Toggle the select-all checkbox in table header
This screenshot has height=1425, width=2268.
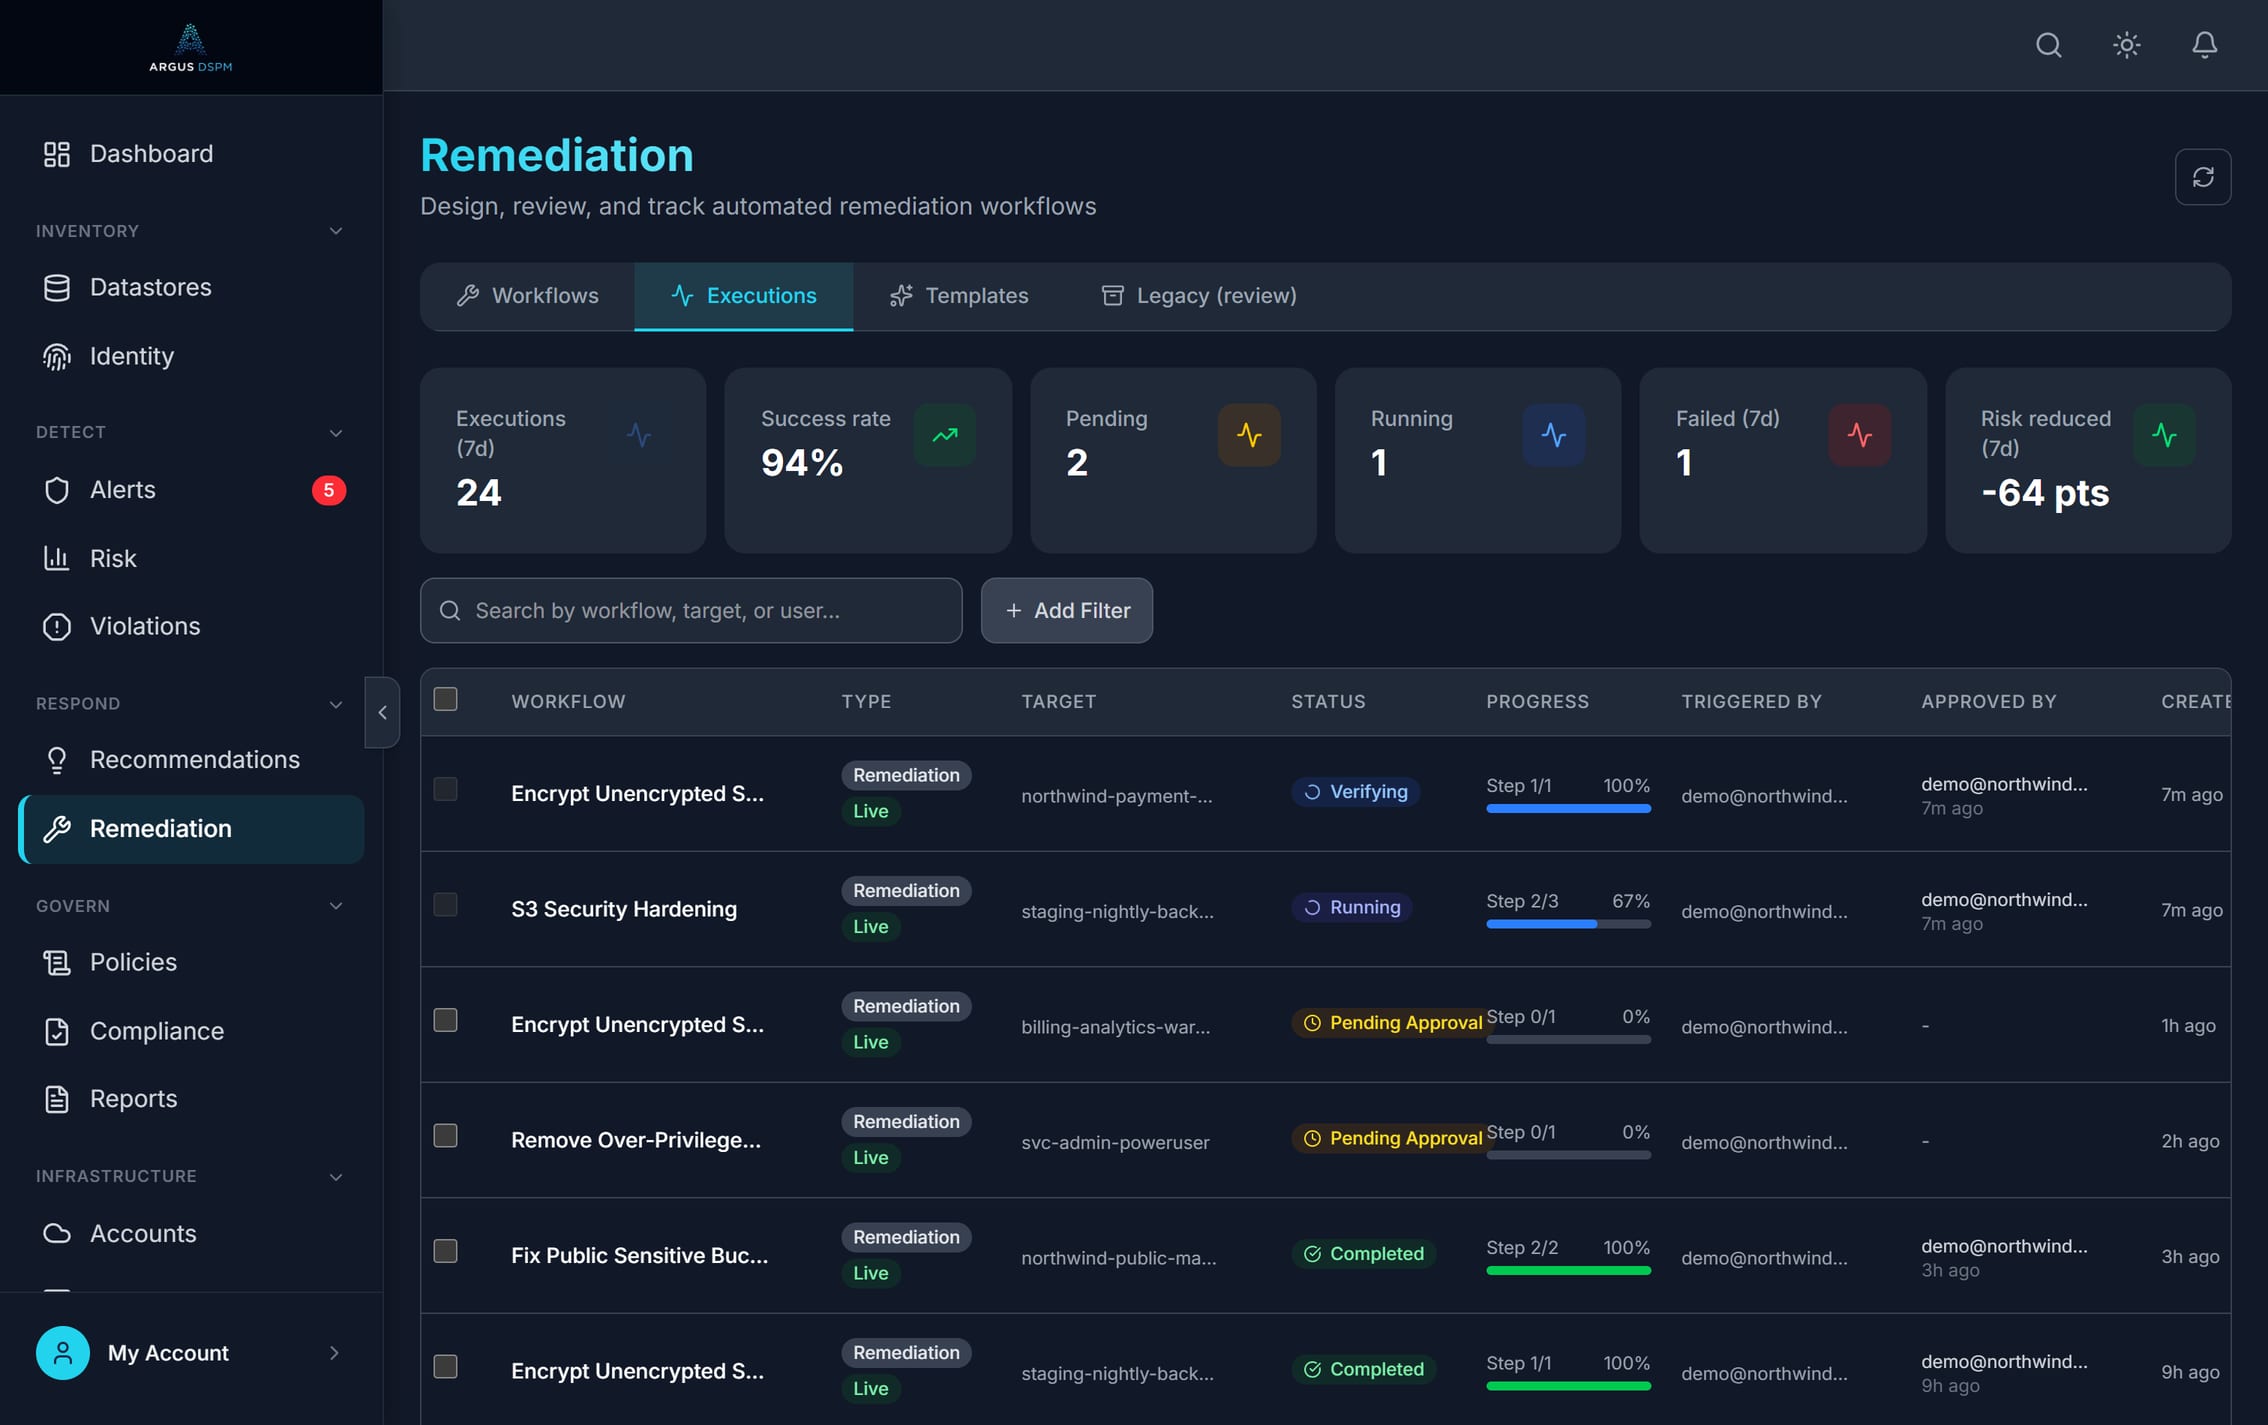[x=445, y=699]
